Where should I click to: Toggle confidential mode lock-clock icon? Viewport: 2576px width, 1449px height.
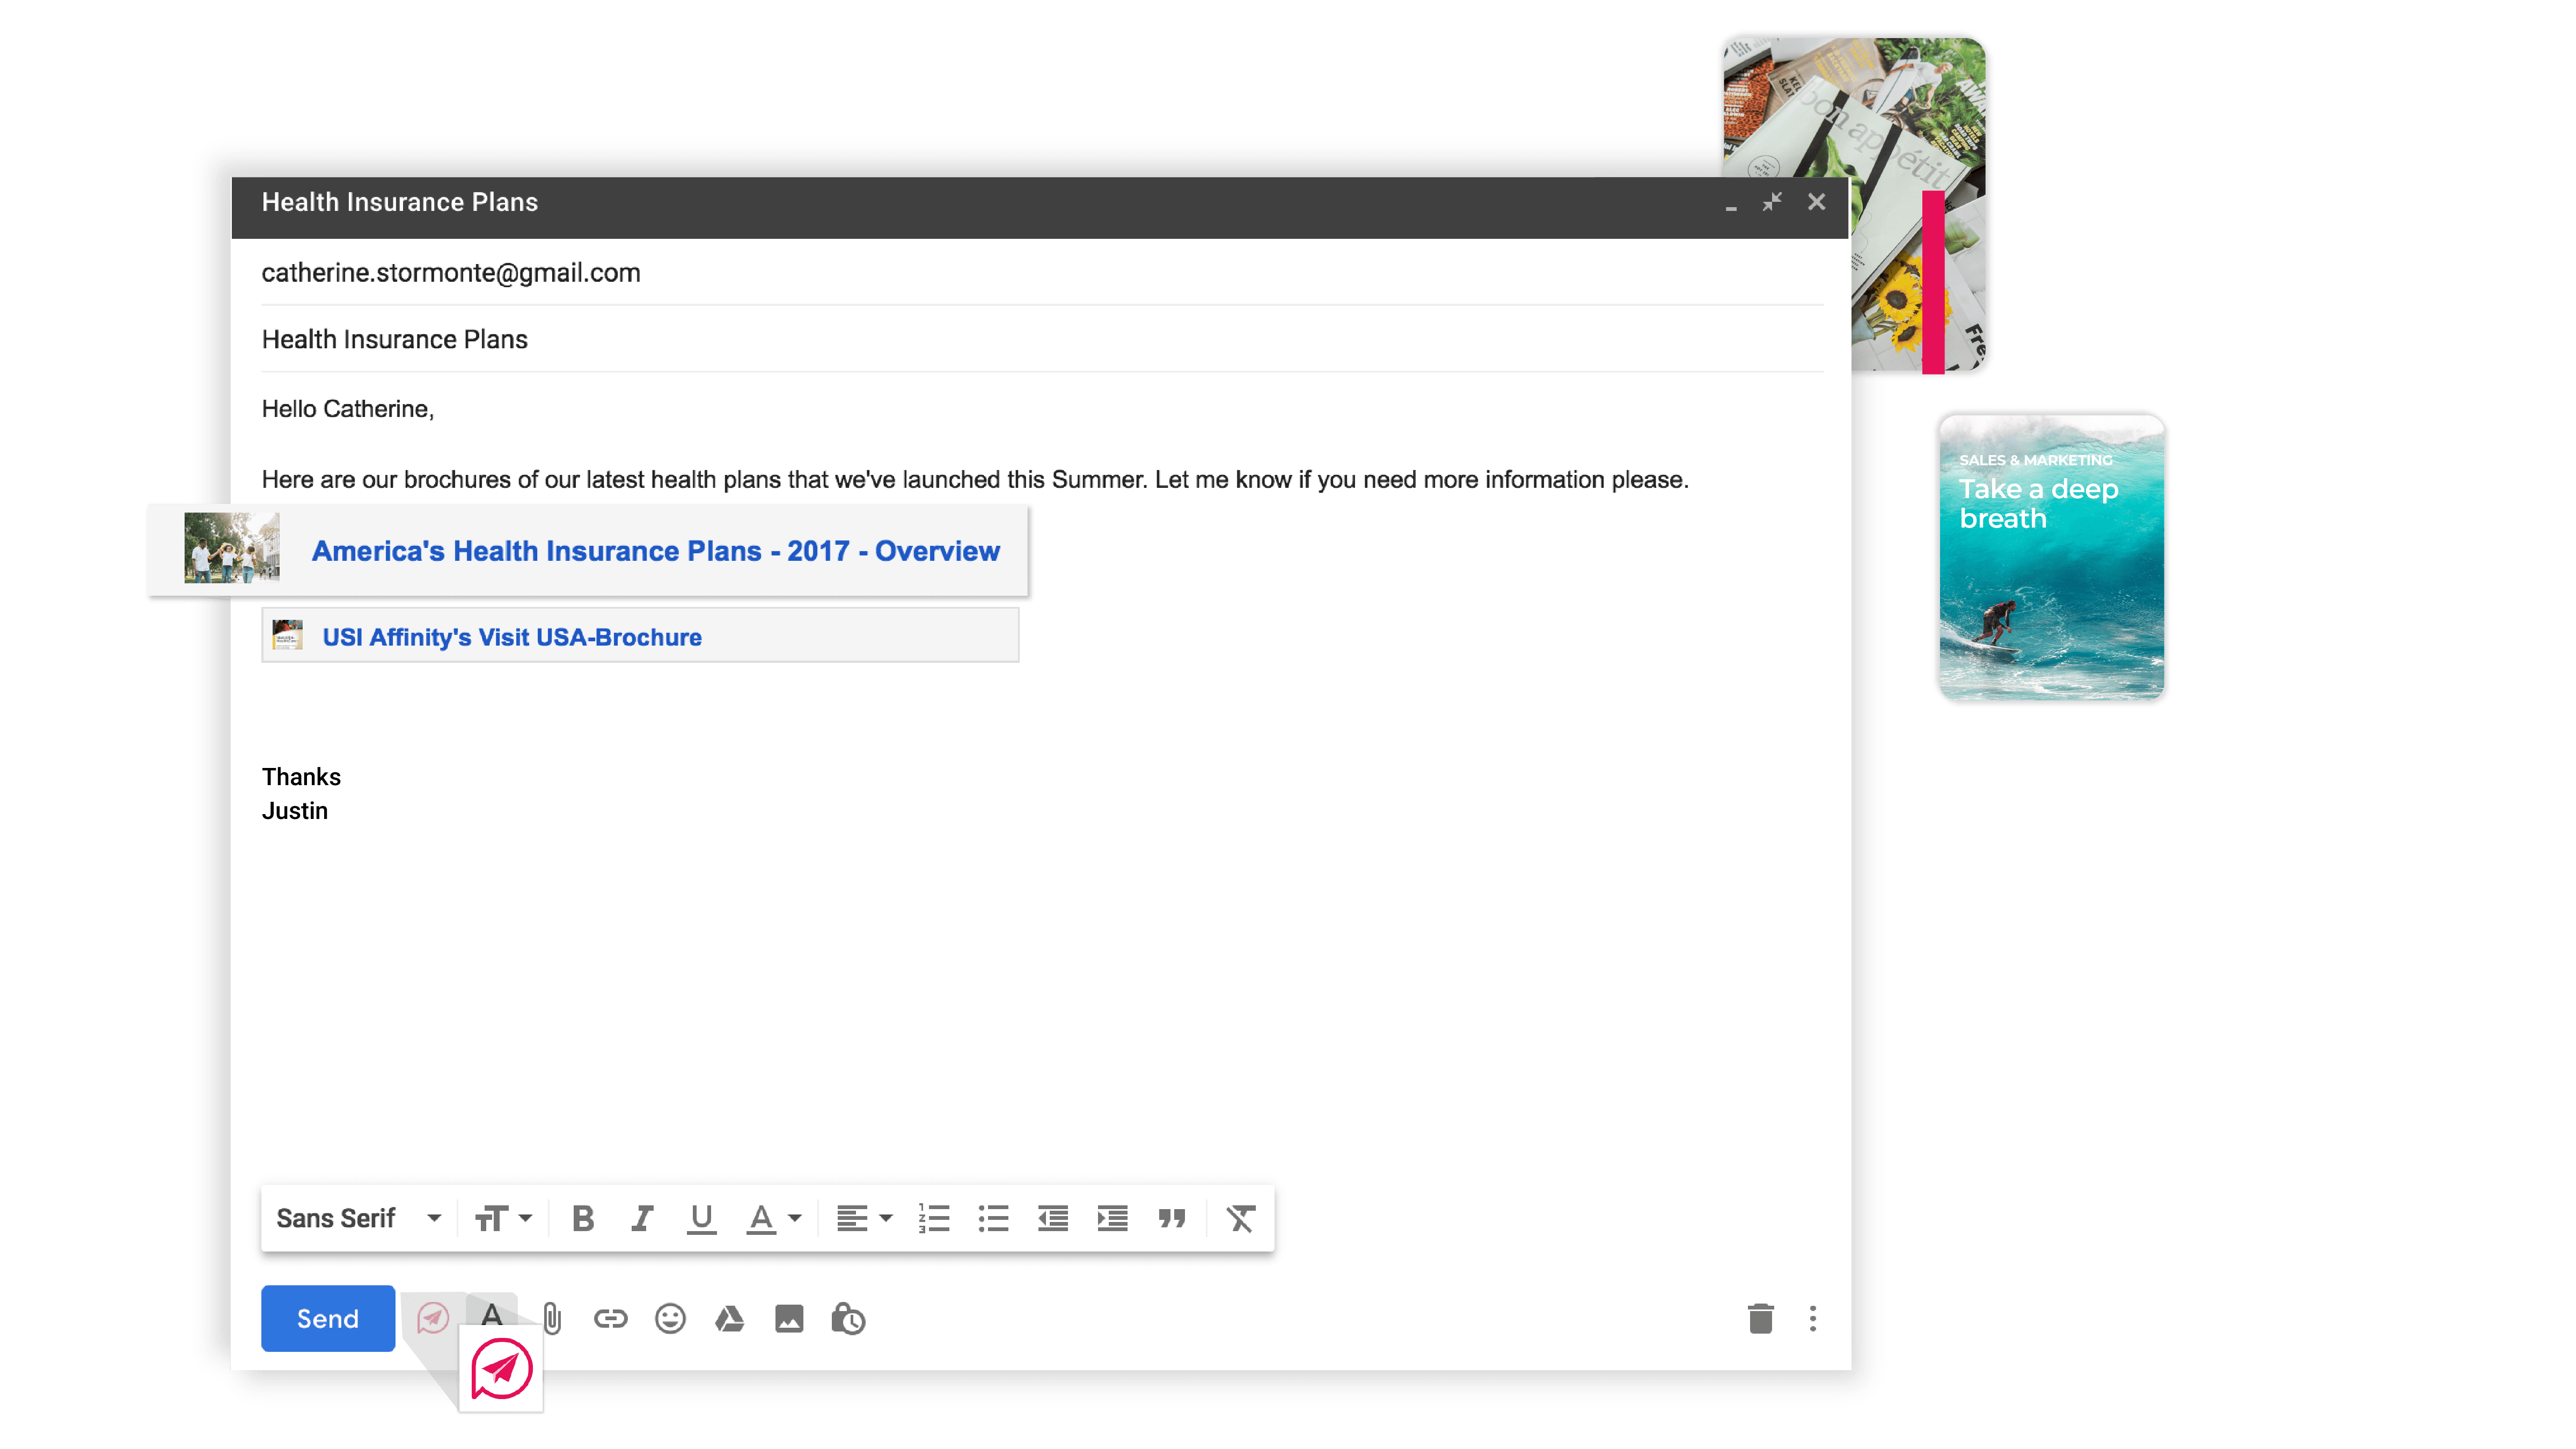(848, 1318)
